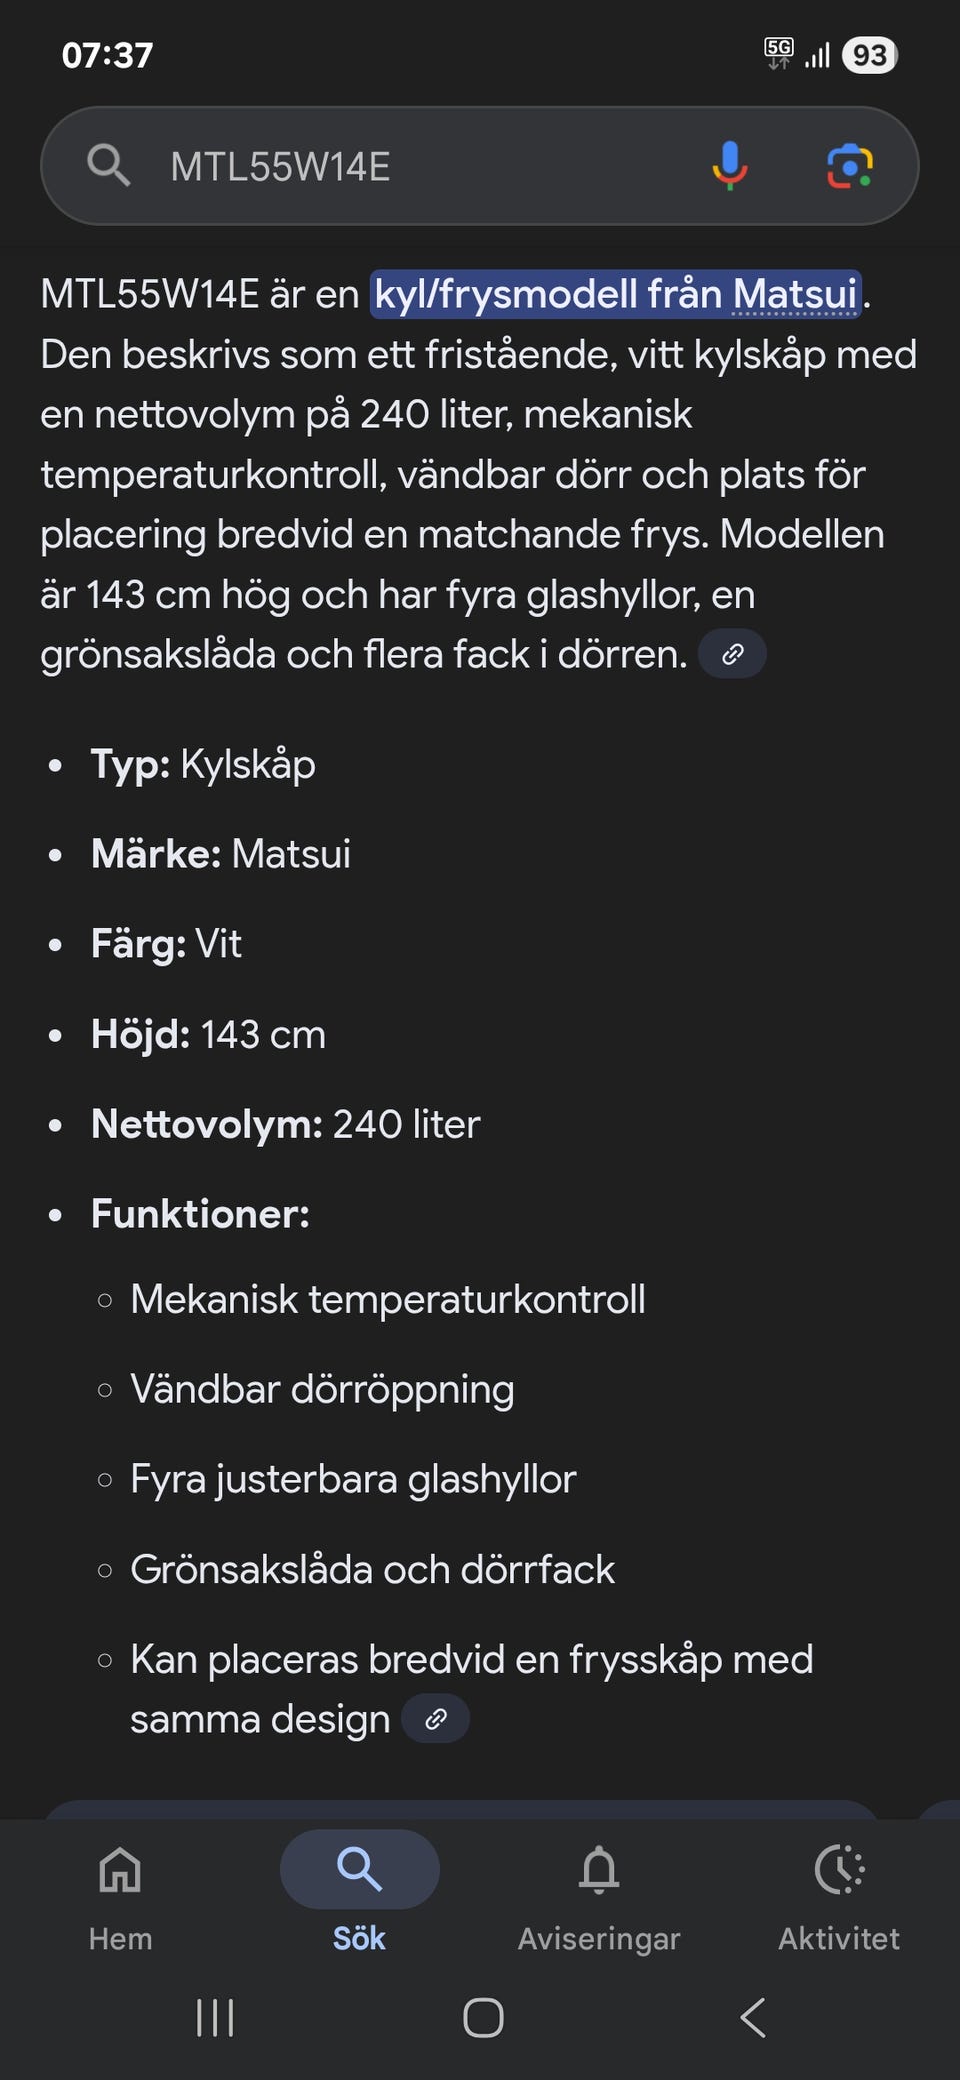Tap highlighted 'kyl/frysmodell från' text
Screen dimensions: 960x2080
[x=550, y=294]
